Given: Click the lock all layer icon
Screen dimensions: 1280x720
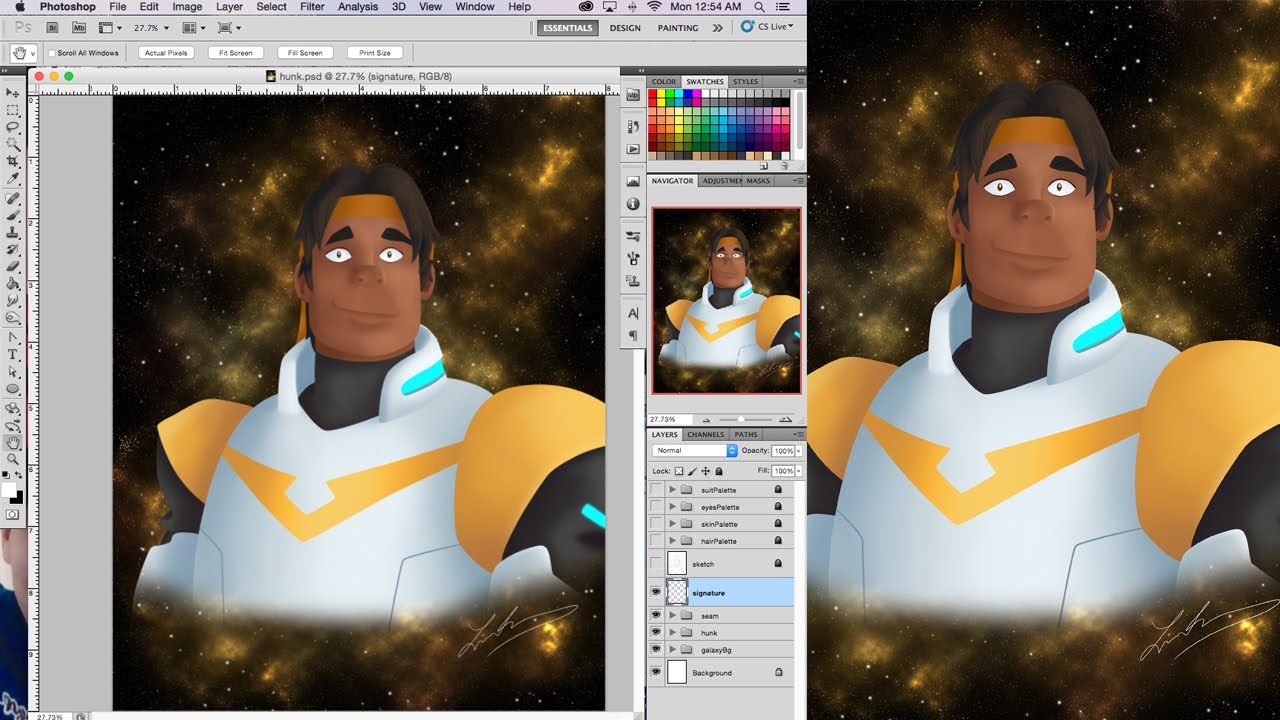Looking at the screenshot, I should coord(719,470).
